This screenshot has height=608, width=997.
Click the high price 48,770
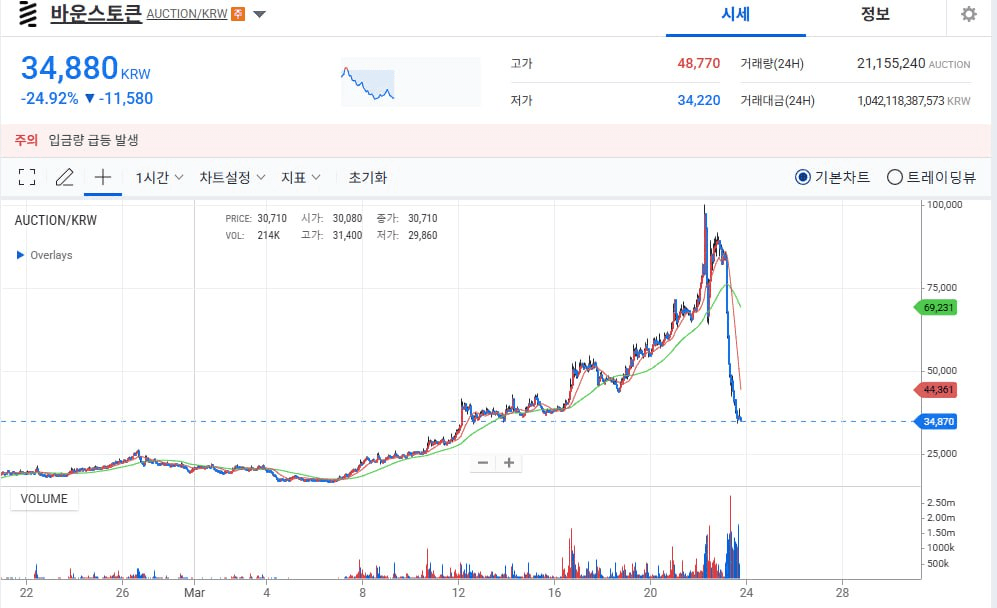pyautogui.click(x=698, y=63)
